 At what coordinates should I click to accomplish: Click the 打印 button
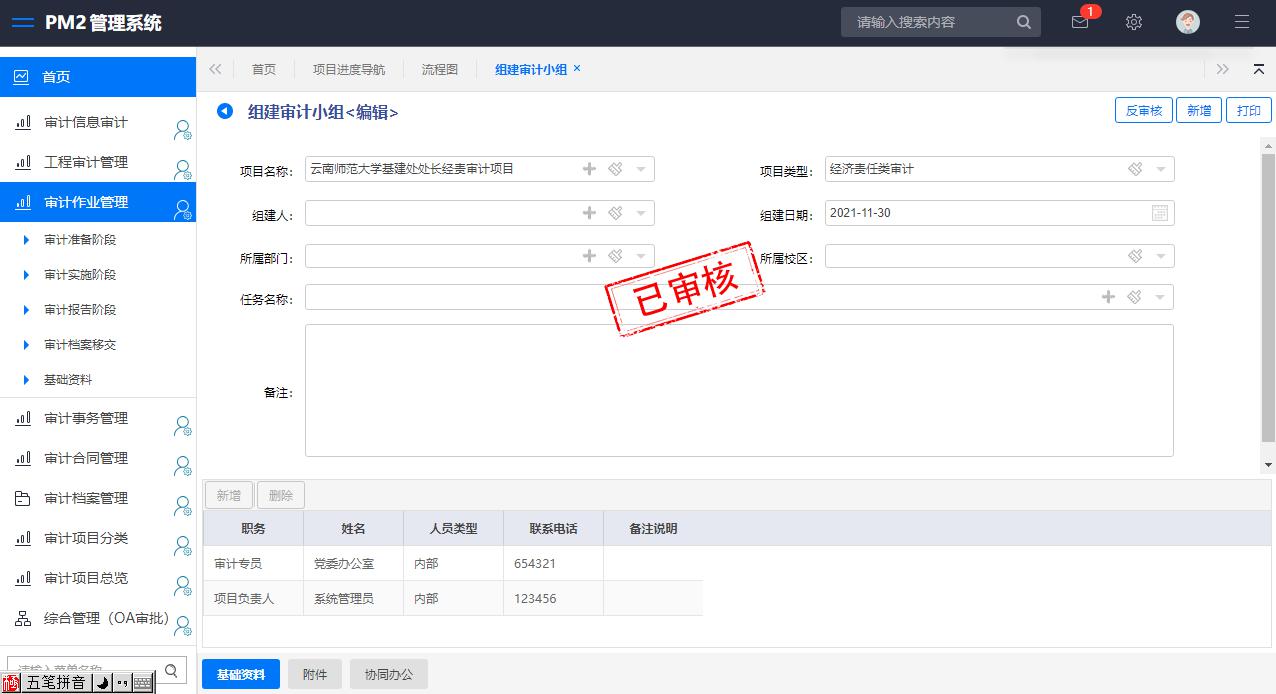click(x=1248, y=111)
